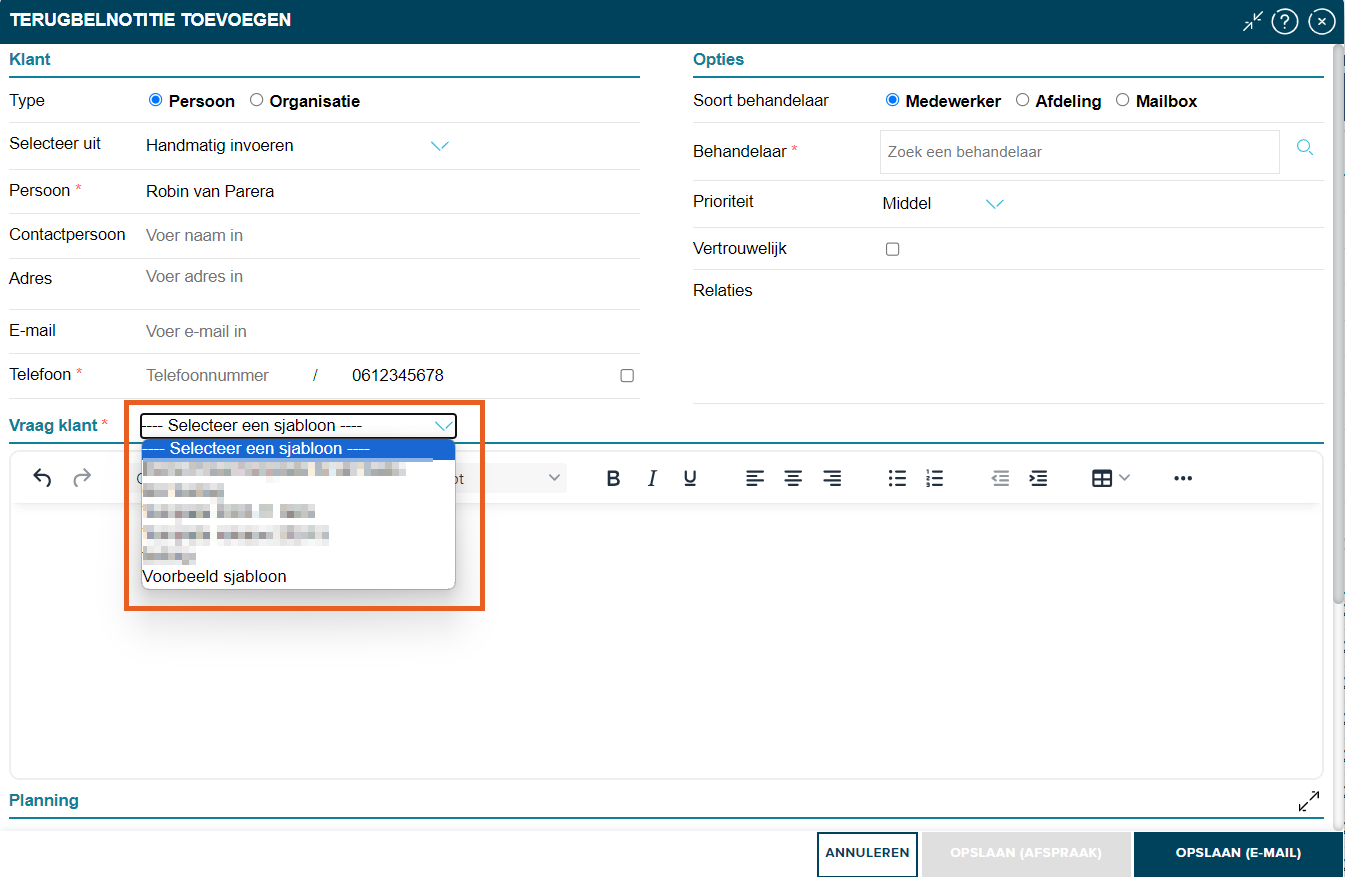Select the Organisatie radio button

coord(256,100)
